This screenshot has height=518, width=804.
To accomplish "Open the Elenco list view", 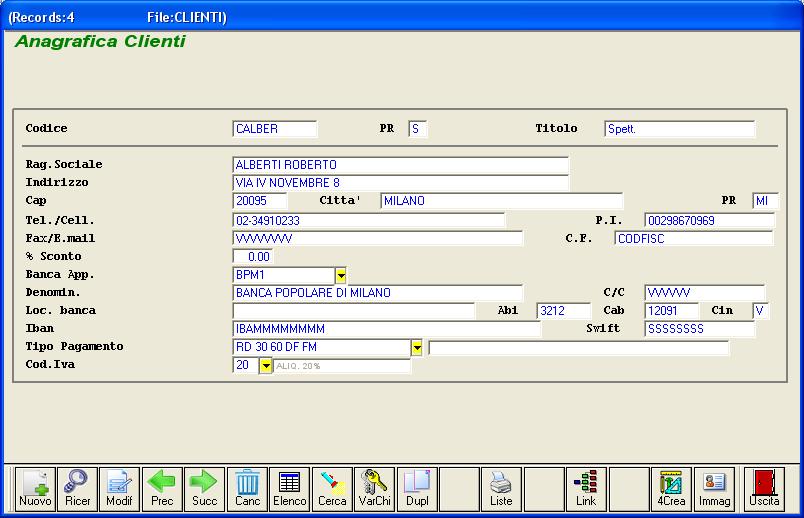I will click(290, 489).
